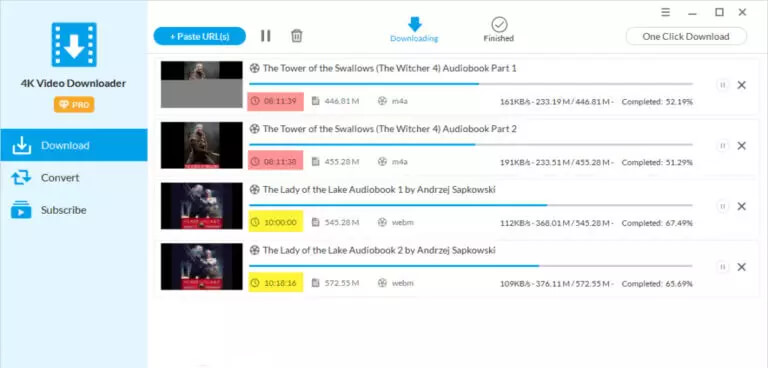Click thumbnail of Witcher 4 Audiobook Part 1
This screenshot has width=768, height=368.
coord(202,84)
